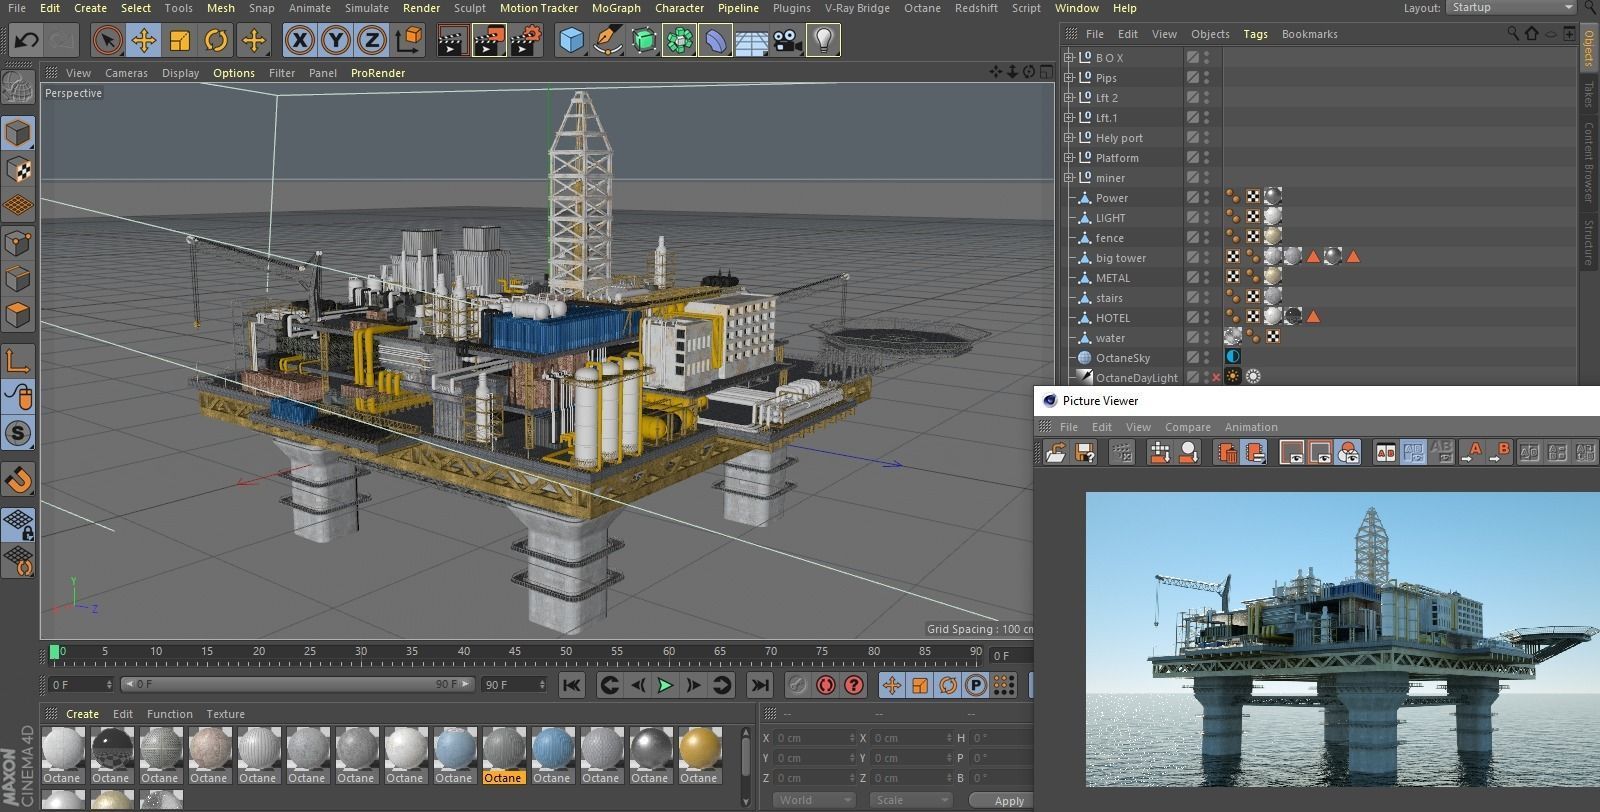Open the Layout Startup dropdown
1600x812 pixels.
[1510, 7]
